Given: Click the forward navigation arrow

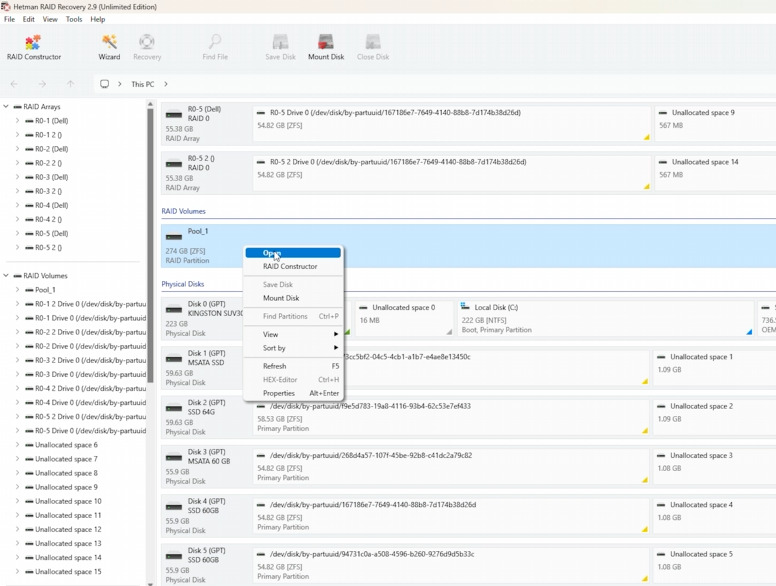Looking at the screenshot, I should point(42,84).
